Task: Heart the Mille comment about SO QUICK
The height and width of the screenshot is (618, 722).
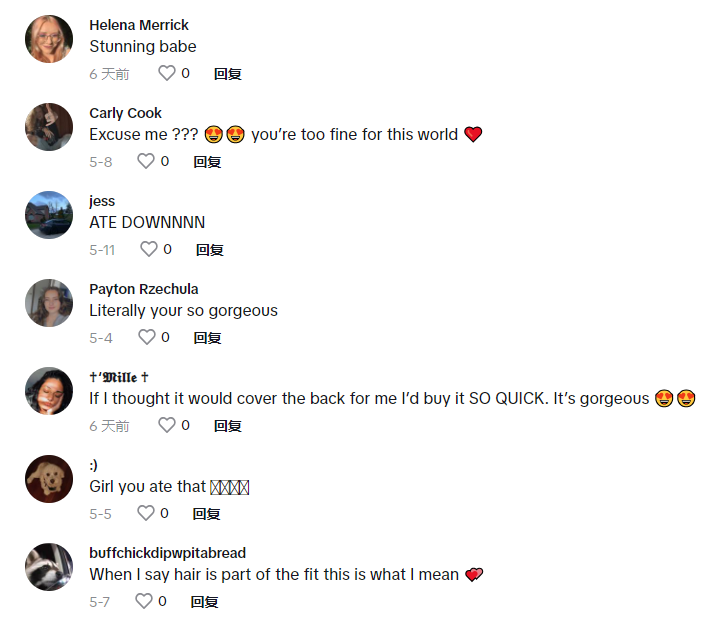Action: 167,425
